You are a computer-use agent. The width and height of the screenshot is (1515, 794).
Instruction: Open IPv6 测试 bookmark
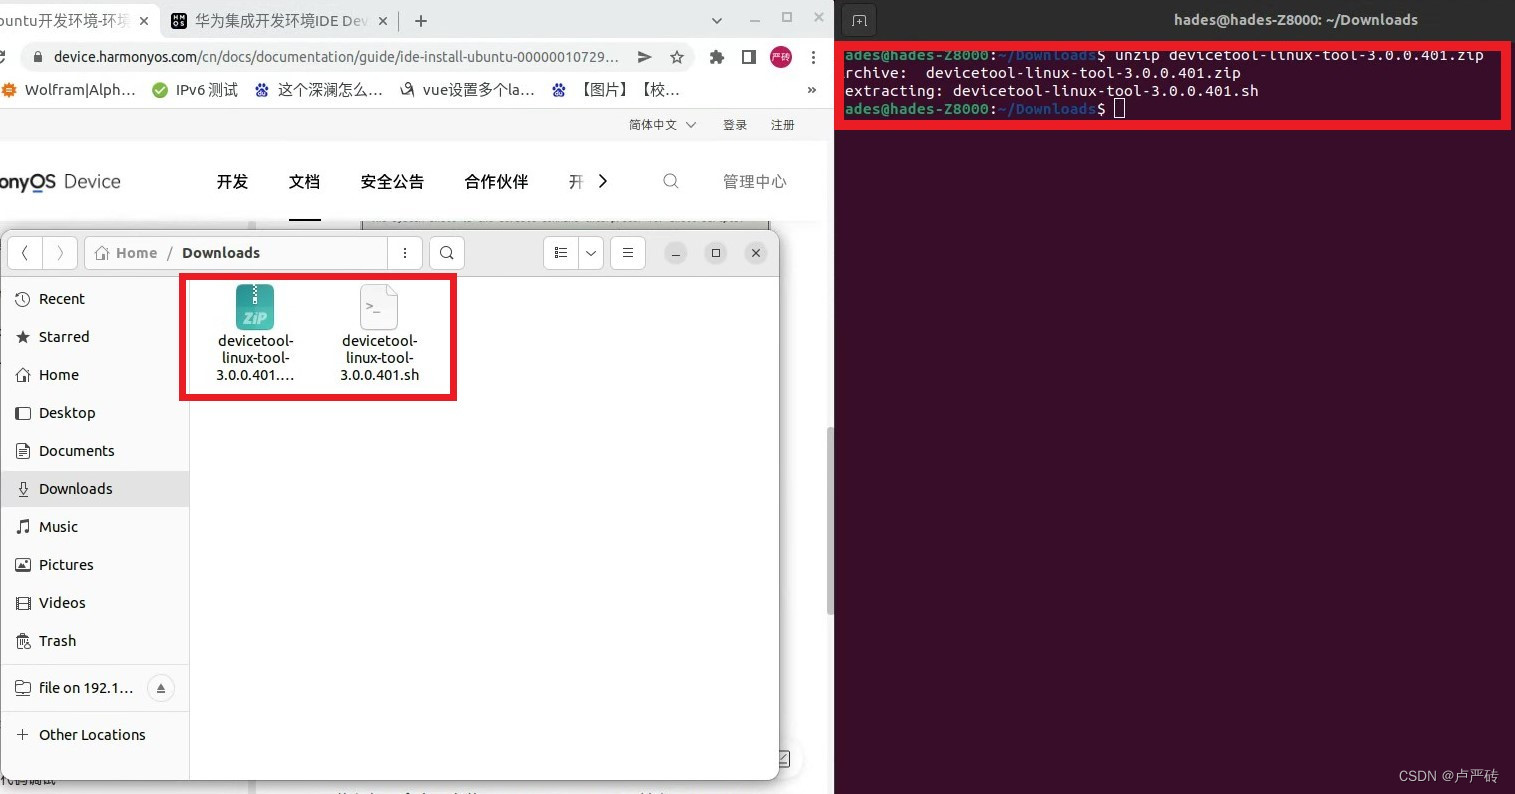pyautogui.click(x=195, y=90)
